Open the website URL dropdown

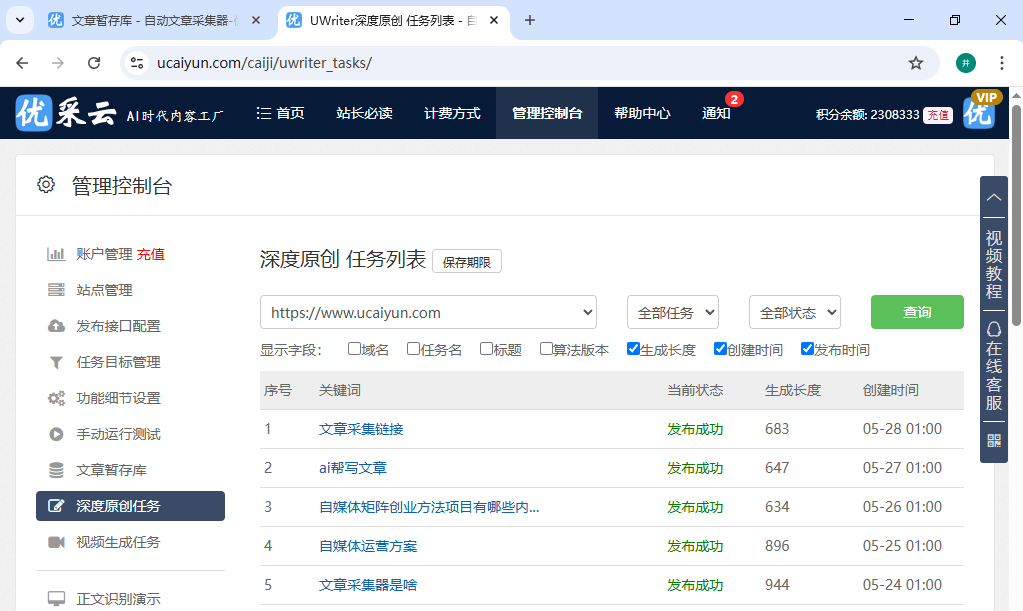[x=428, y=312]
